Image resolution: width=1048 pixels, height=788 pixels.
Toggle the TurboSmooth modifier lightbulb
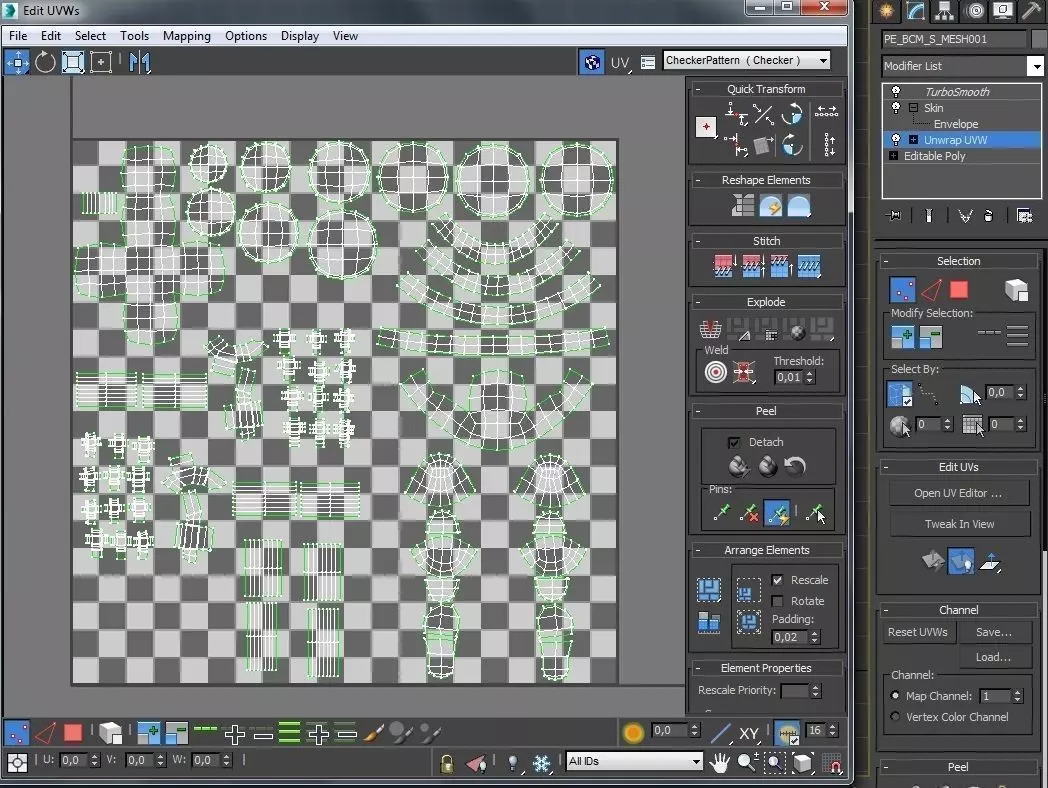[896, 92]
